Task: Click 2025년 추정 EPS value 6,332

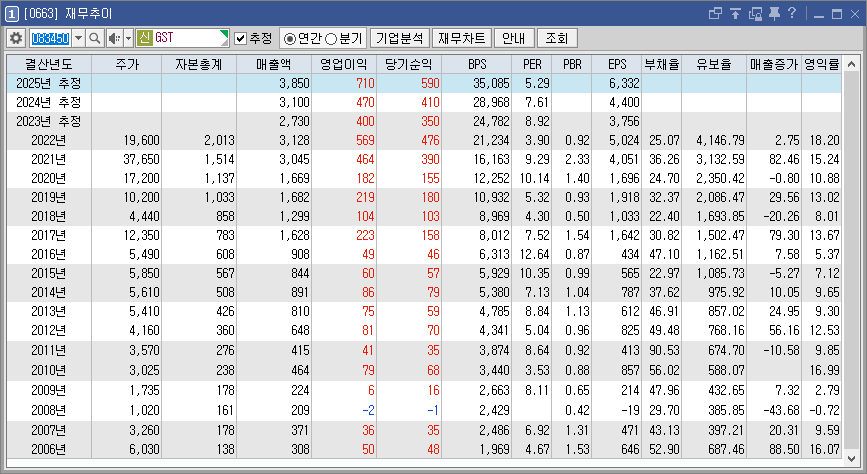Action: click(624, 84)
